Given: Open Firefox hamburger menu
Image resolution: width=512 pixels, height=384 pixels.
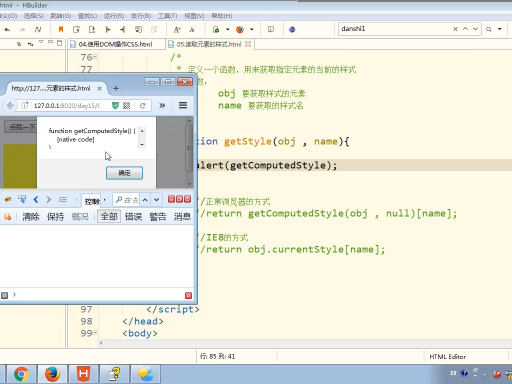Looking at the screenshot, I should tap(183, 105).
